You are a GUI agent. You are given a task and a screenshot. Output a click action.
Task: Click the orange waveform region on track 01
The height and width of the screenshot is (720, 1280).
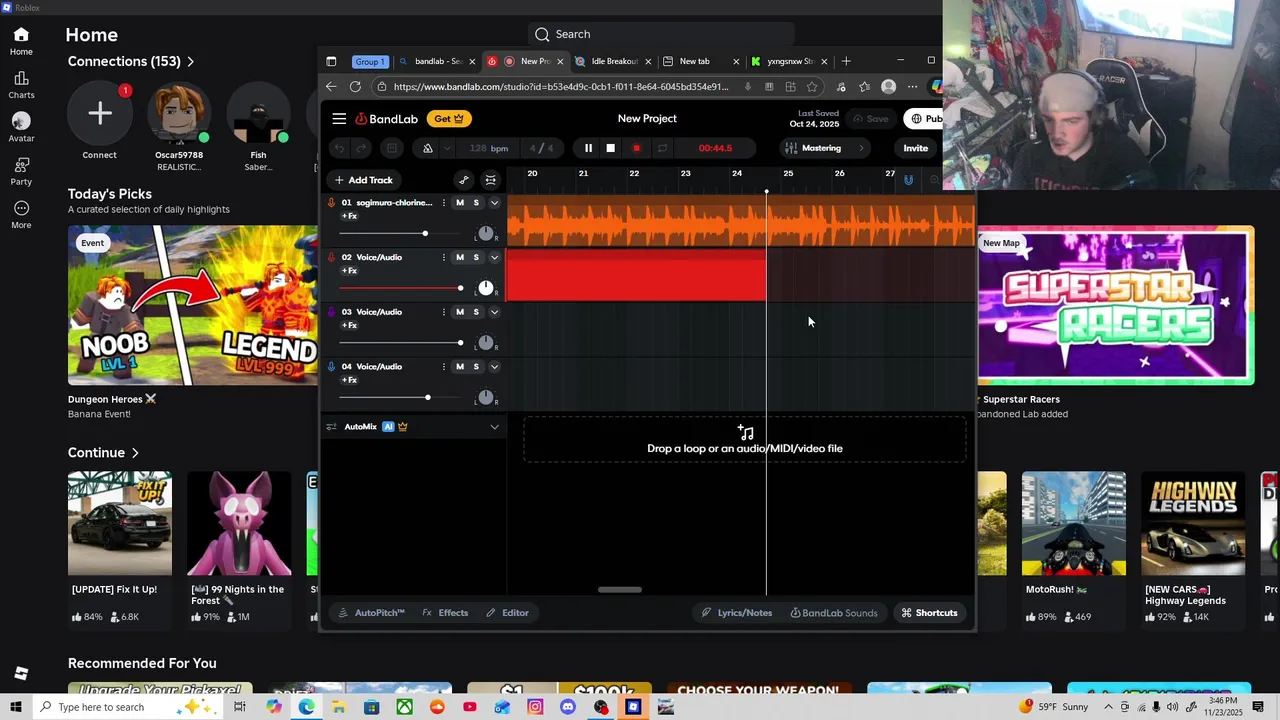pyautogui.click(x=740, y=222)
